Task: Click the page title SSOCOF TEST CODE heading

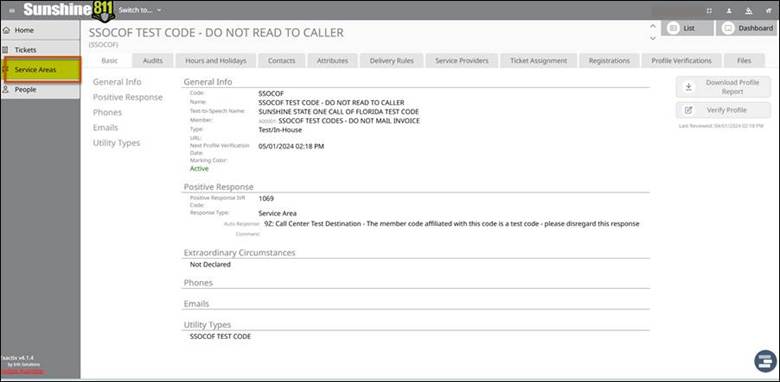Action: tap(216, 33)
